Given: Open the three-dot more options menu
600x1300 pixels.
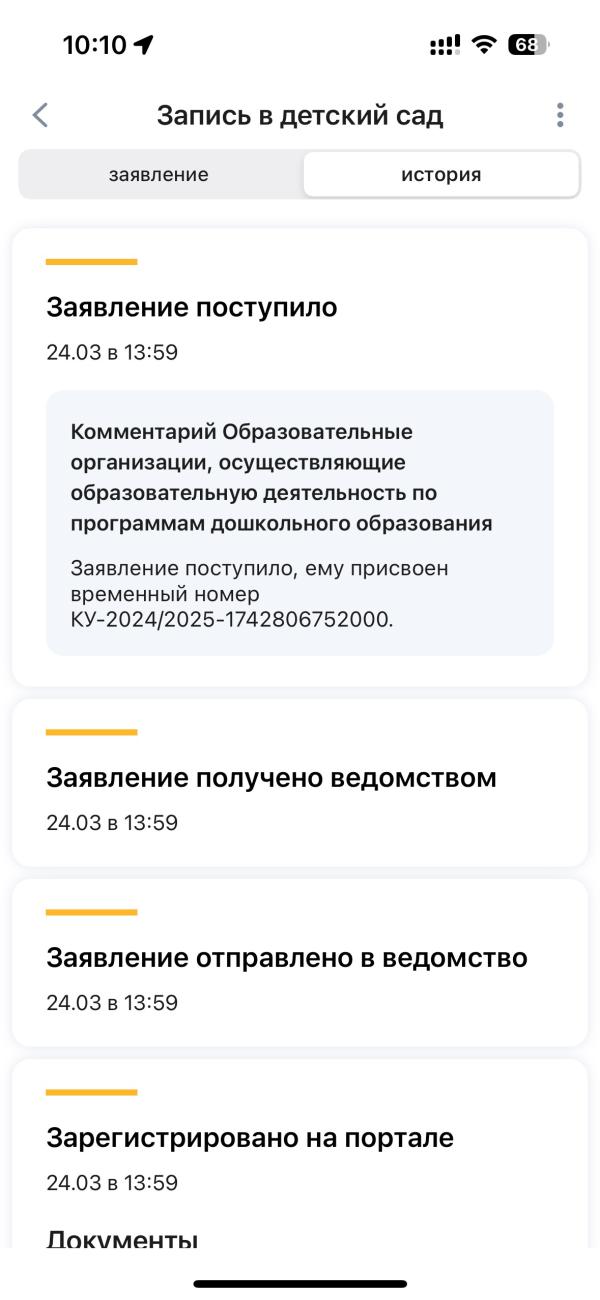Looking at the screenshot, I should [x=560, y=115].
